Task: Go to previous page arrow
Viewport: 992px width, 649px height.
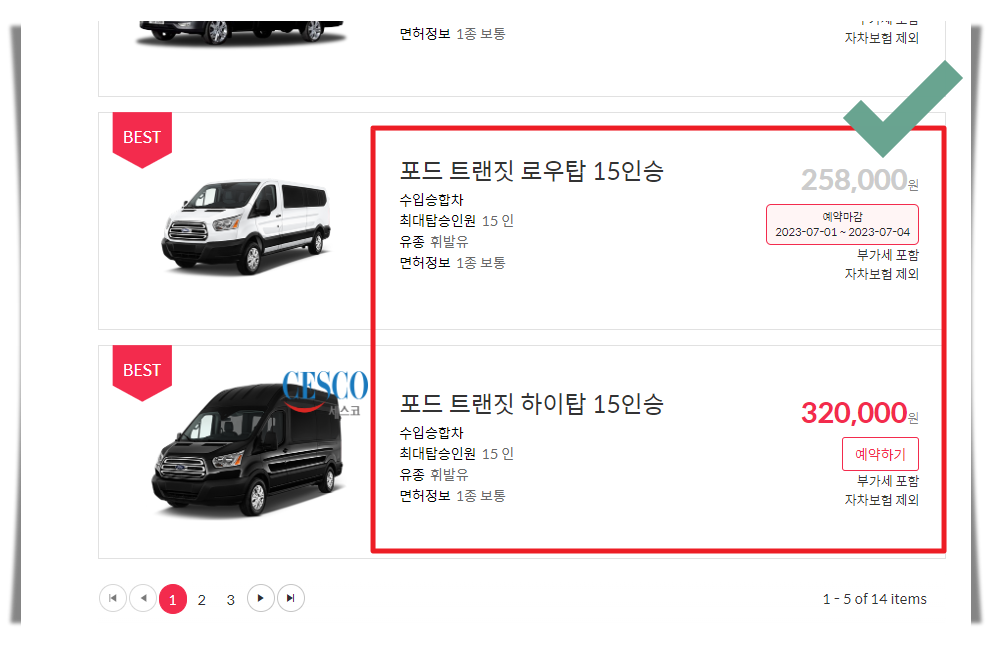Action: coord(143,598)
